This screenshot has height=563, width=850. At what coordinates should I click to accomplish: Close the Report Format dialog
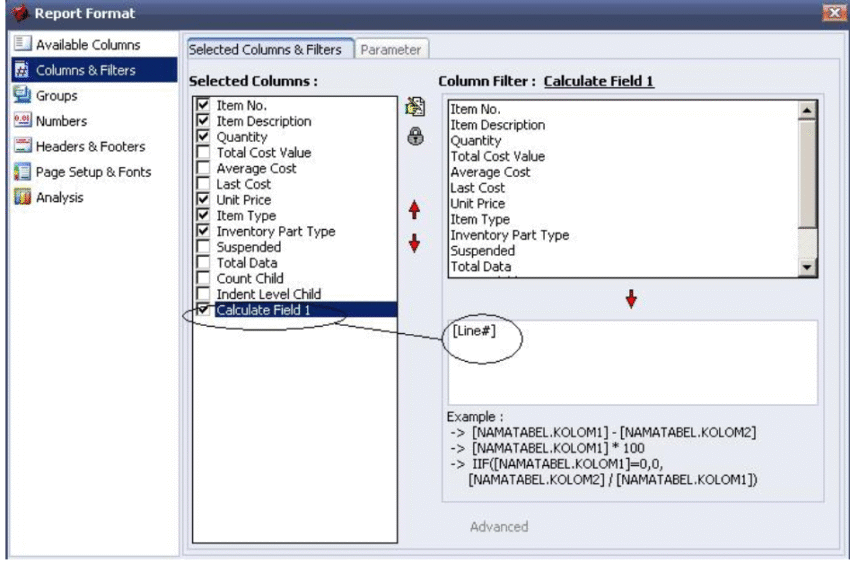[x=834, y=12]
